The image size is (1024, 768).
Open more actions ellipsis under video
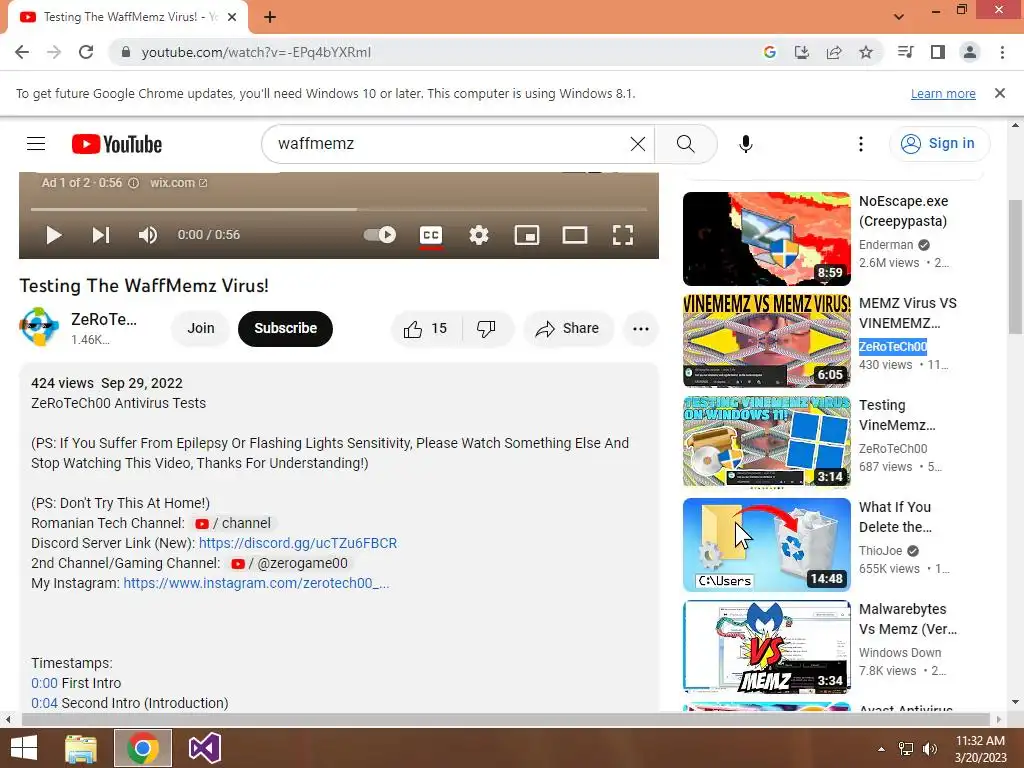pos(641,328)
